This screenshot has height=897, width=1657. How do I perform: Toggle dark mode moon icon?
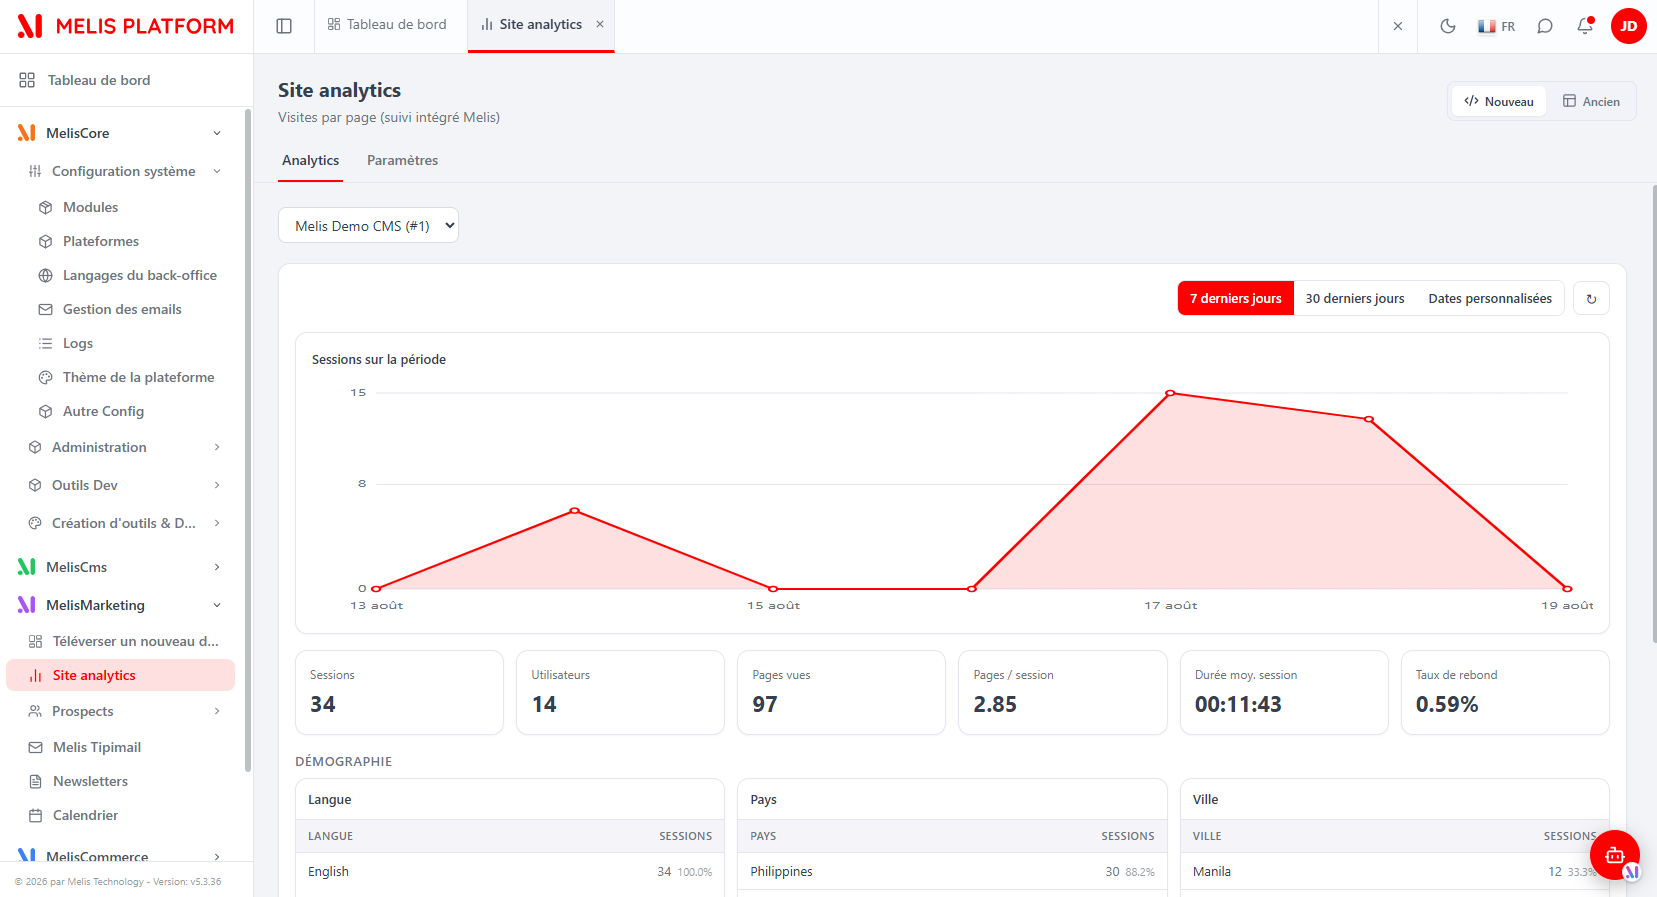[1447, 26]
